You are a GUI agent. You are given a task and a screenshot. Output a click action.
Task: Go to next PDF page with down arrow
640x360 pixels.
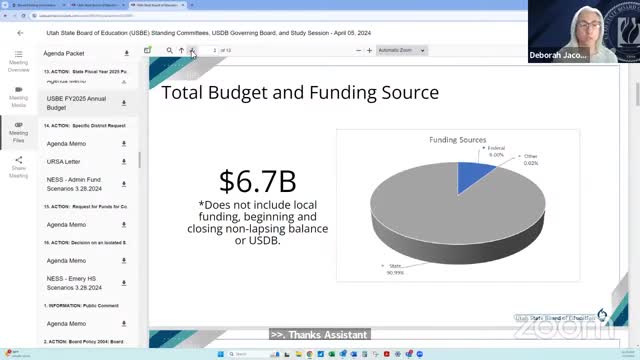coord(192,50)
